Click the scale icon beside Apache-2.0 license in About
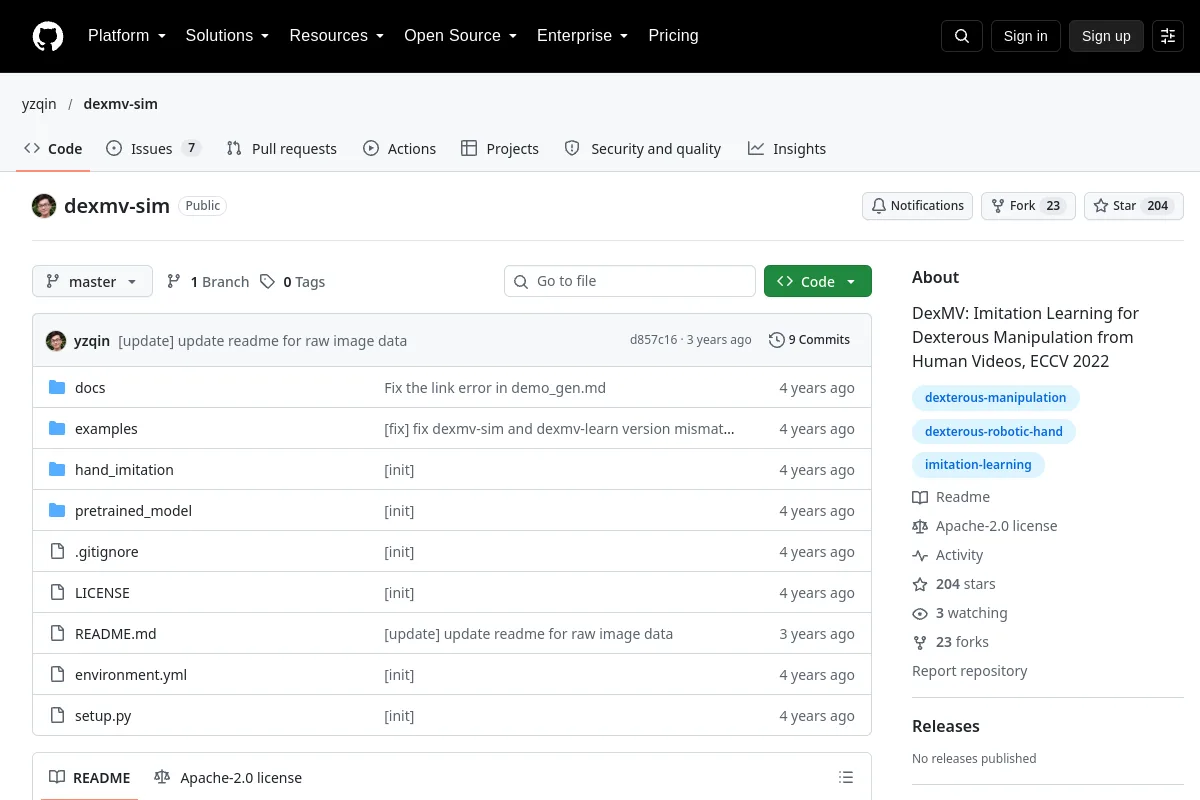The width and height of the screenshot is (1200, 800). click(920, 526)
